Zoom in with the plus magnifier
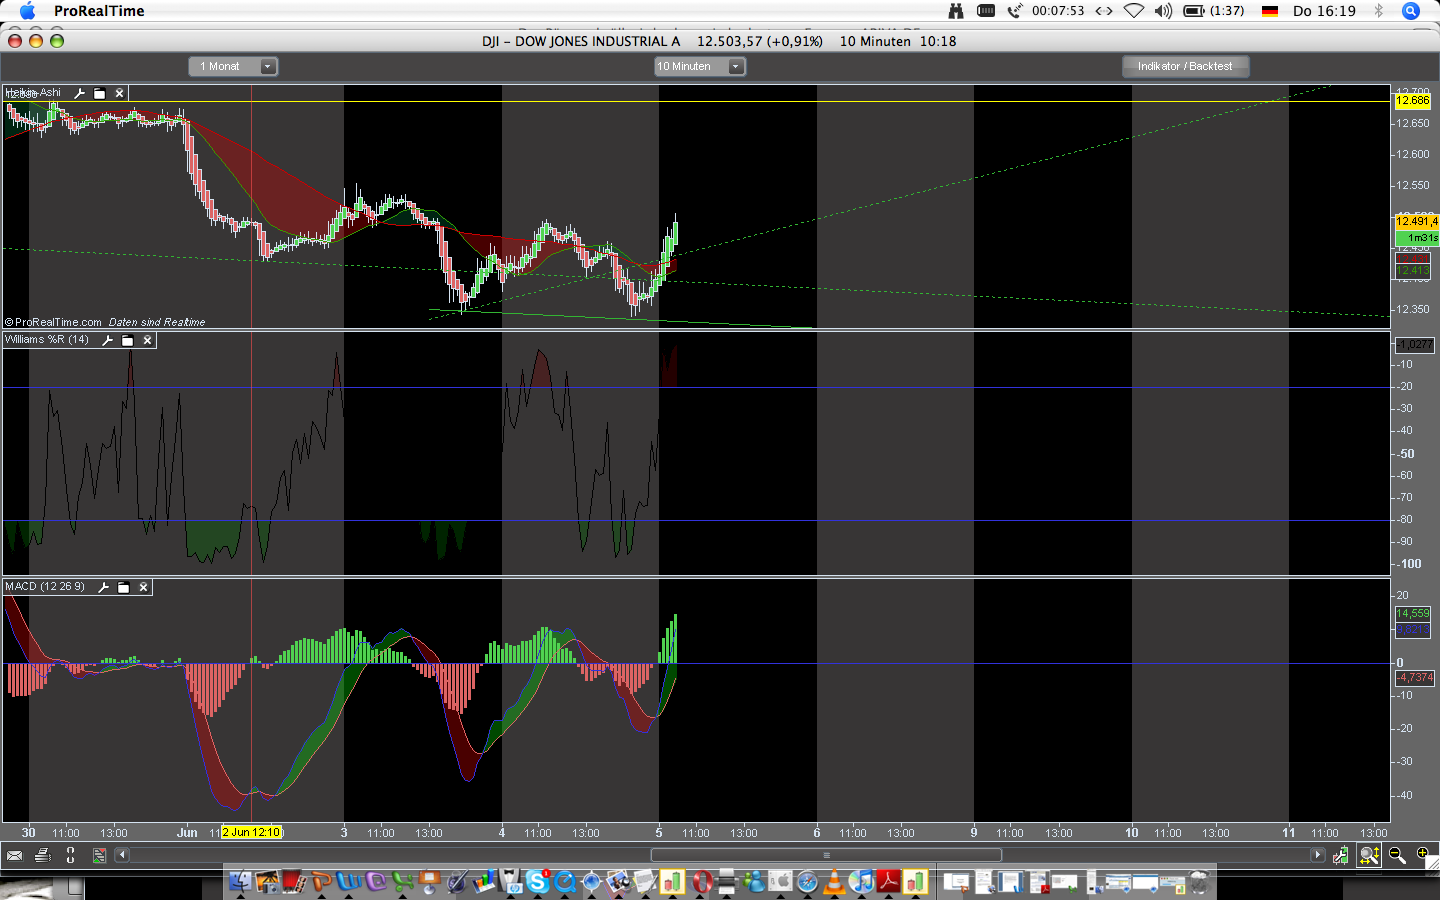This screenshot has width=1440, height=900. 1423,854
